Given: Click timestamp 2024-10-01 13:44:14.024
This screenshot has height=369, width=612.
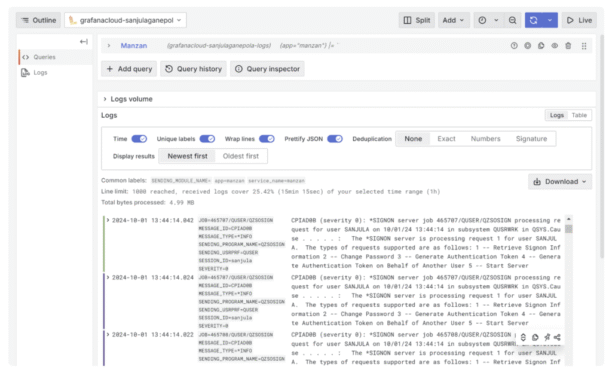Looking at the screenshot, I should click(153, 277).
